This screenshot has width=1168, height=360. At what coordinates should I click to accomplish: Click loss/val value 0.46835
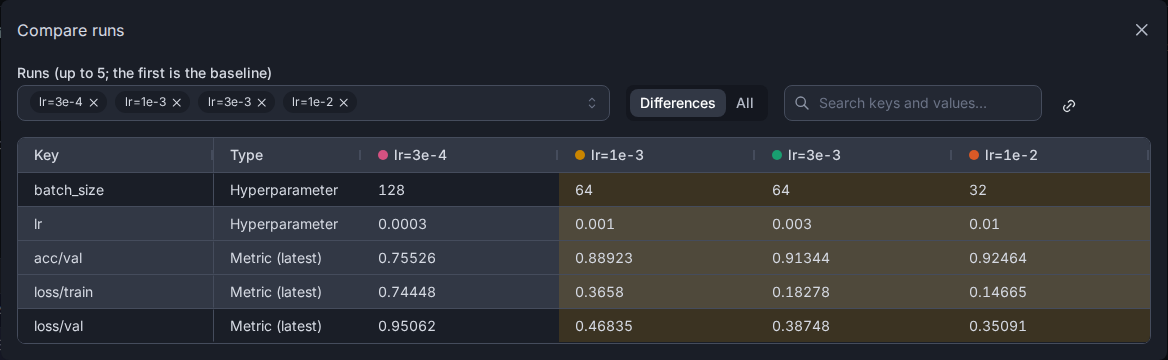tap(604, 326)
